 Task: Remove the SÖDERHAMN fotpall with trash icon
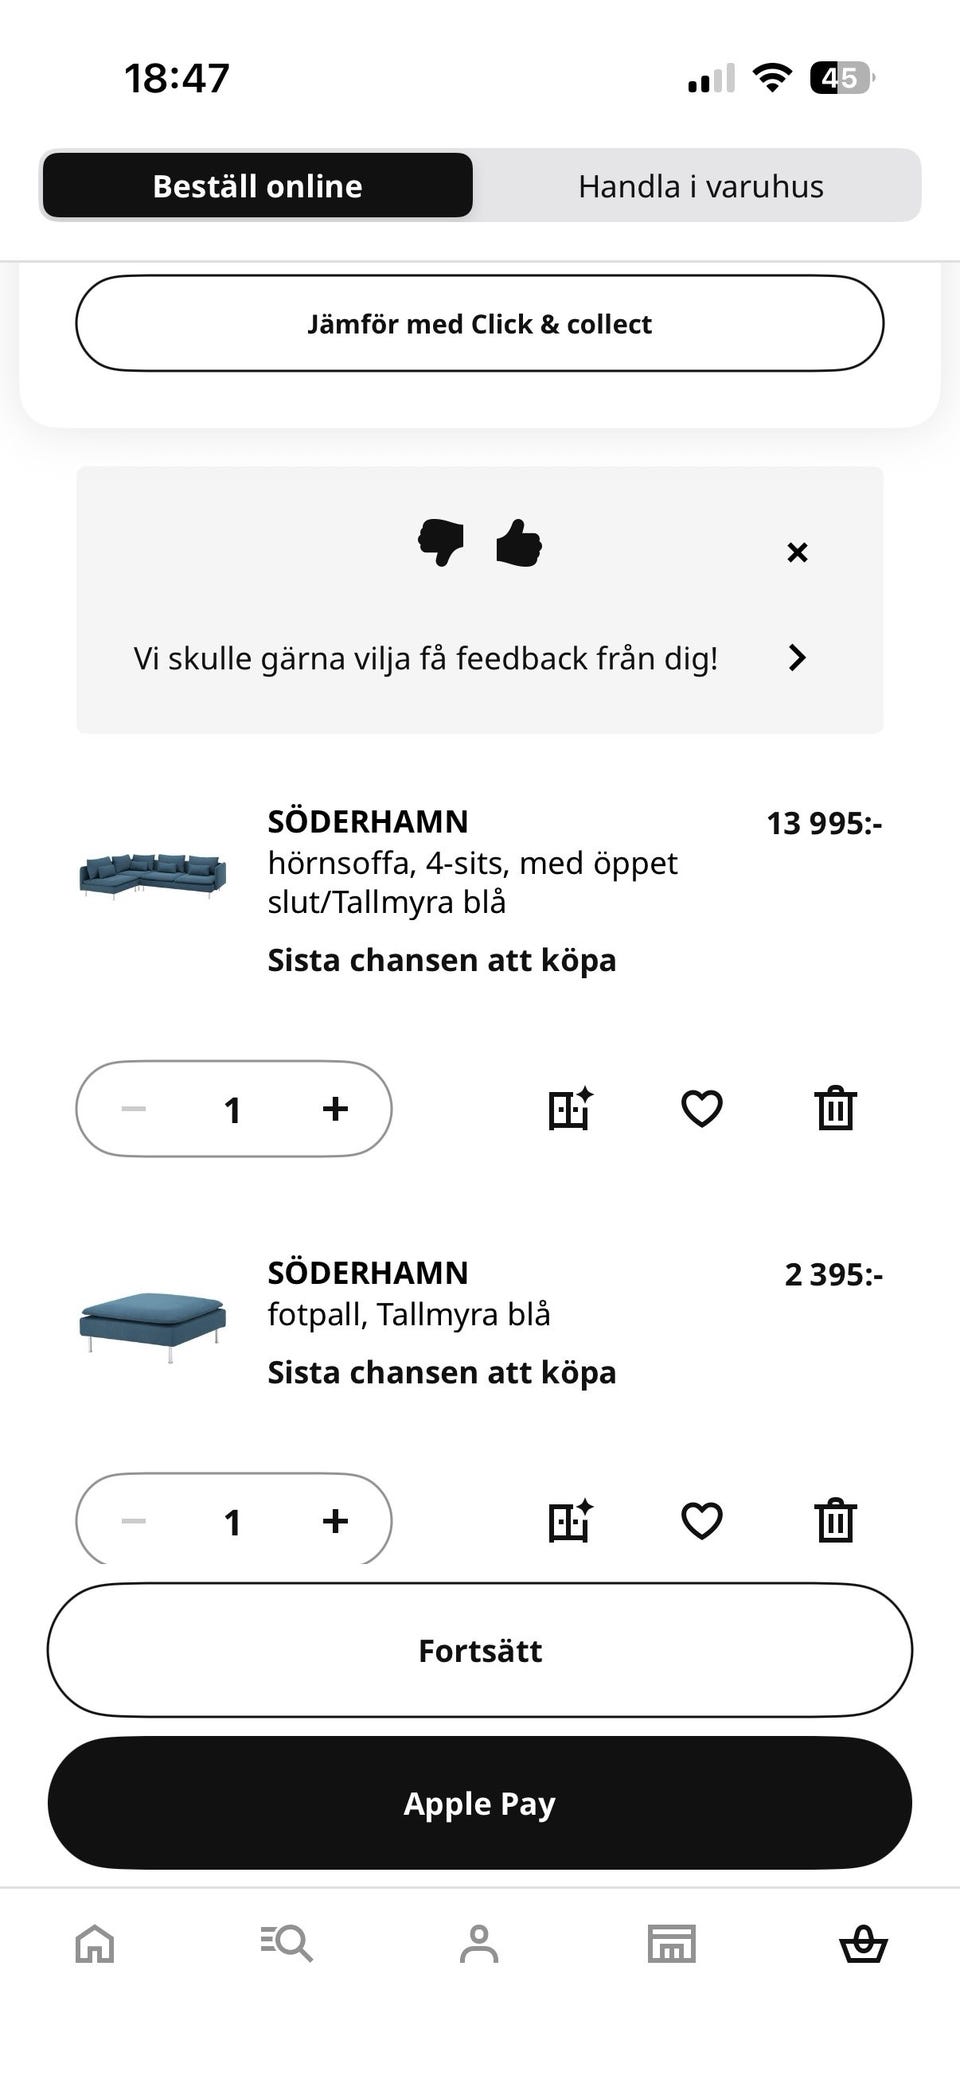835,1521
